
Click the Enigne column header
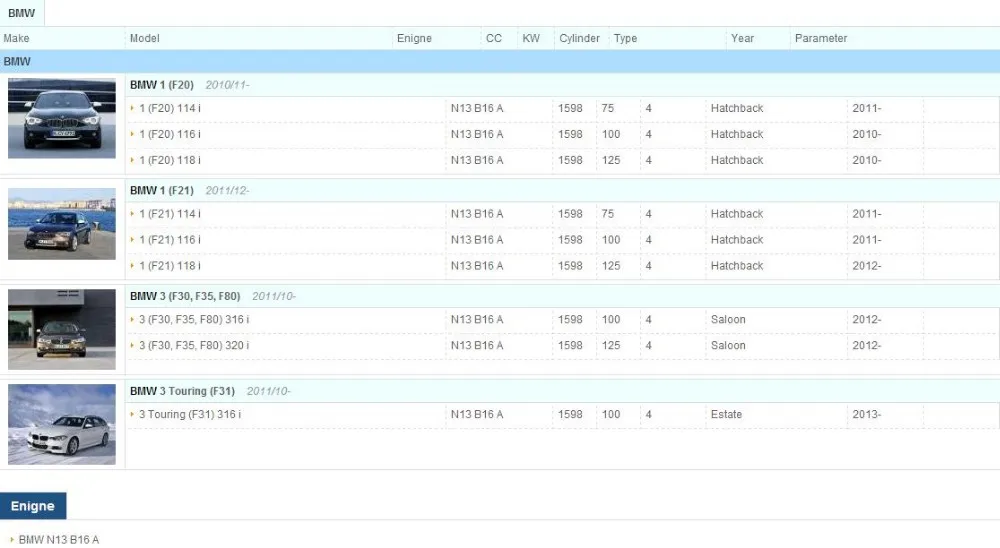pos(415,38)
